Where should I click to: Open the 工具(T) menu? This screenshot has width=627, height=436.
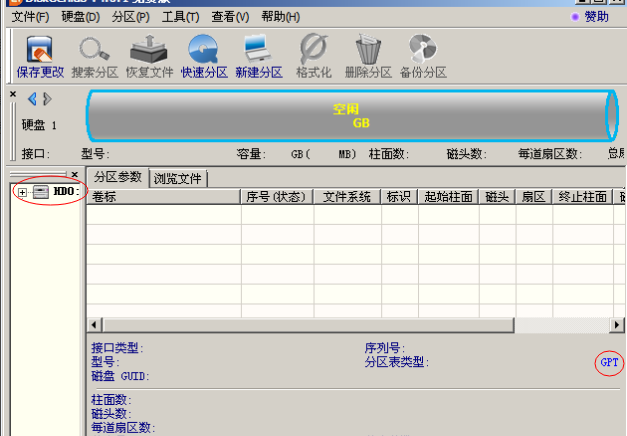181,17
